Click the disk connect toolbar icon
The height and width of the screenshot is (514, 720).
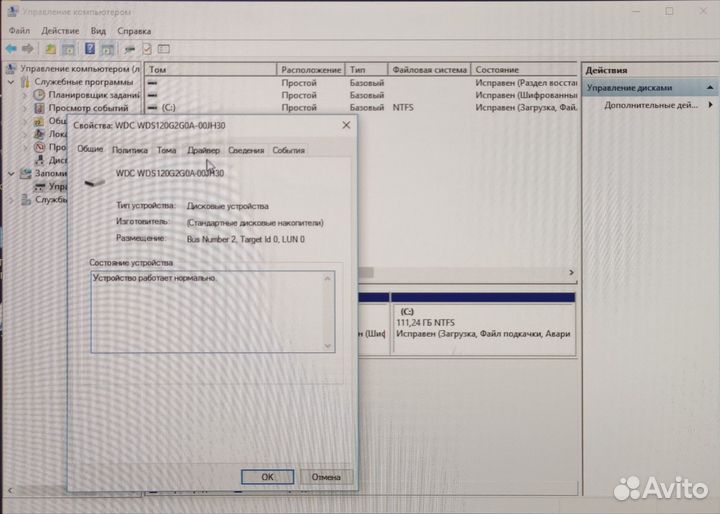[x=129, y=49]
